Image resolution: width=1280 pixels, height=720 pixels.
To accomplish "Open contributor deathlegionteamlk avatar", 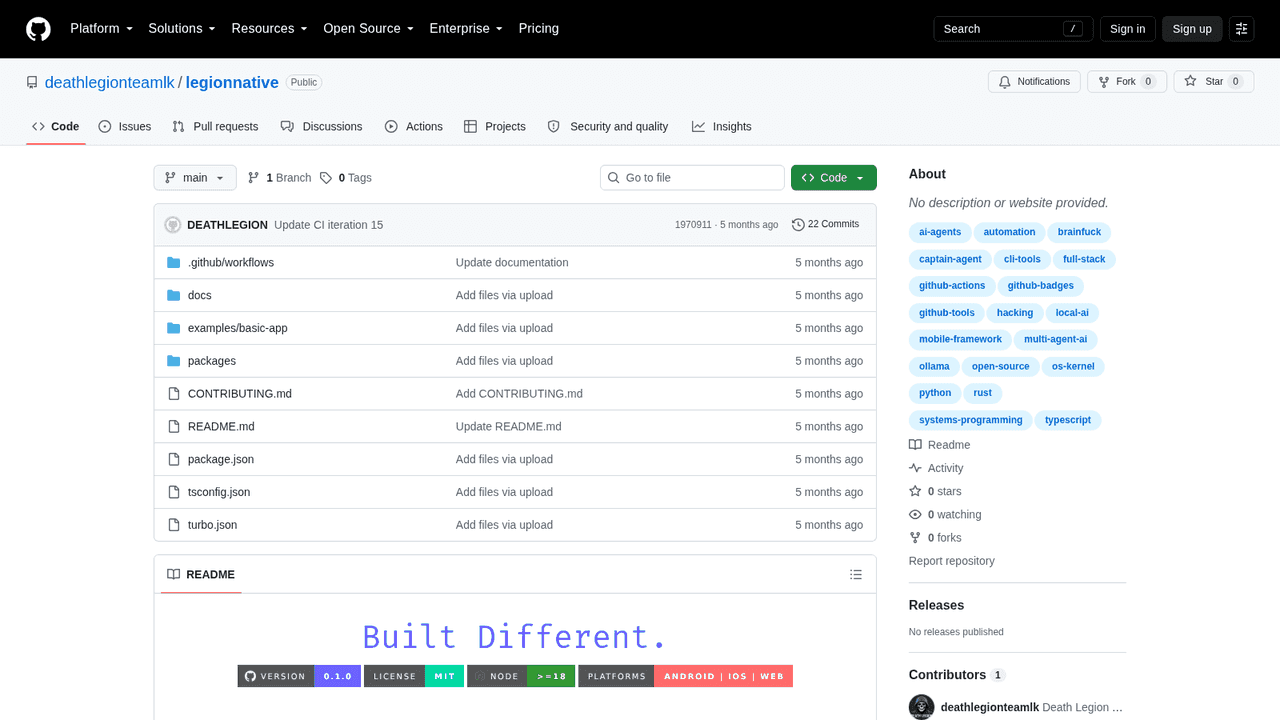I will pos(922,707).
